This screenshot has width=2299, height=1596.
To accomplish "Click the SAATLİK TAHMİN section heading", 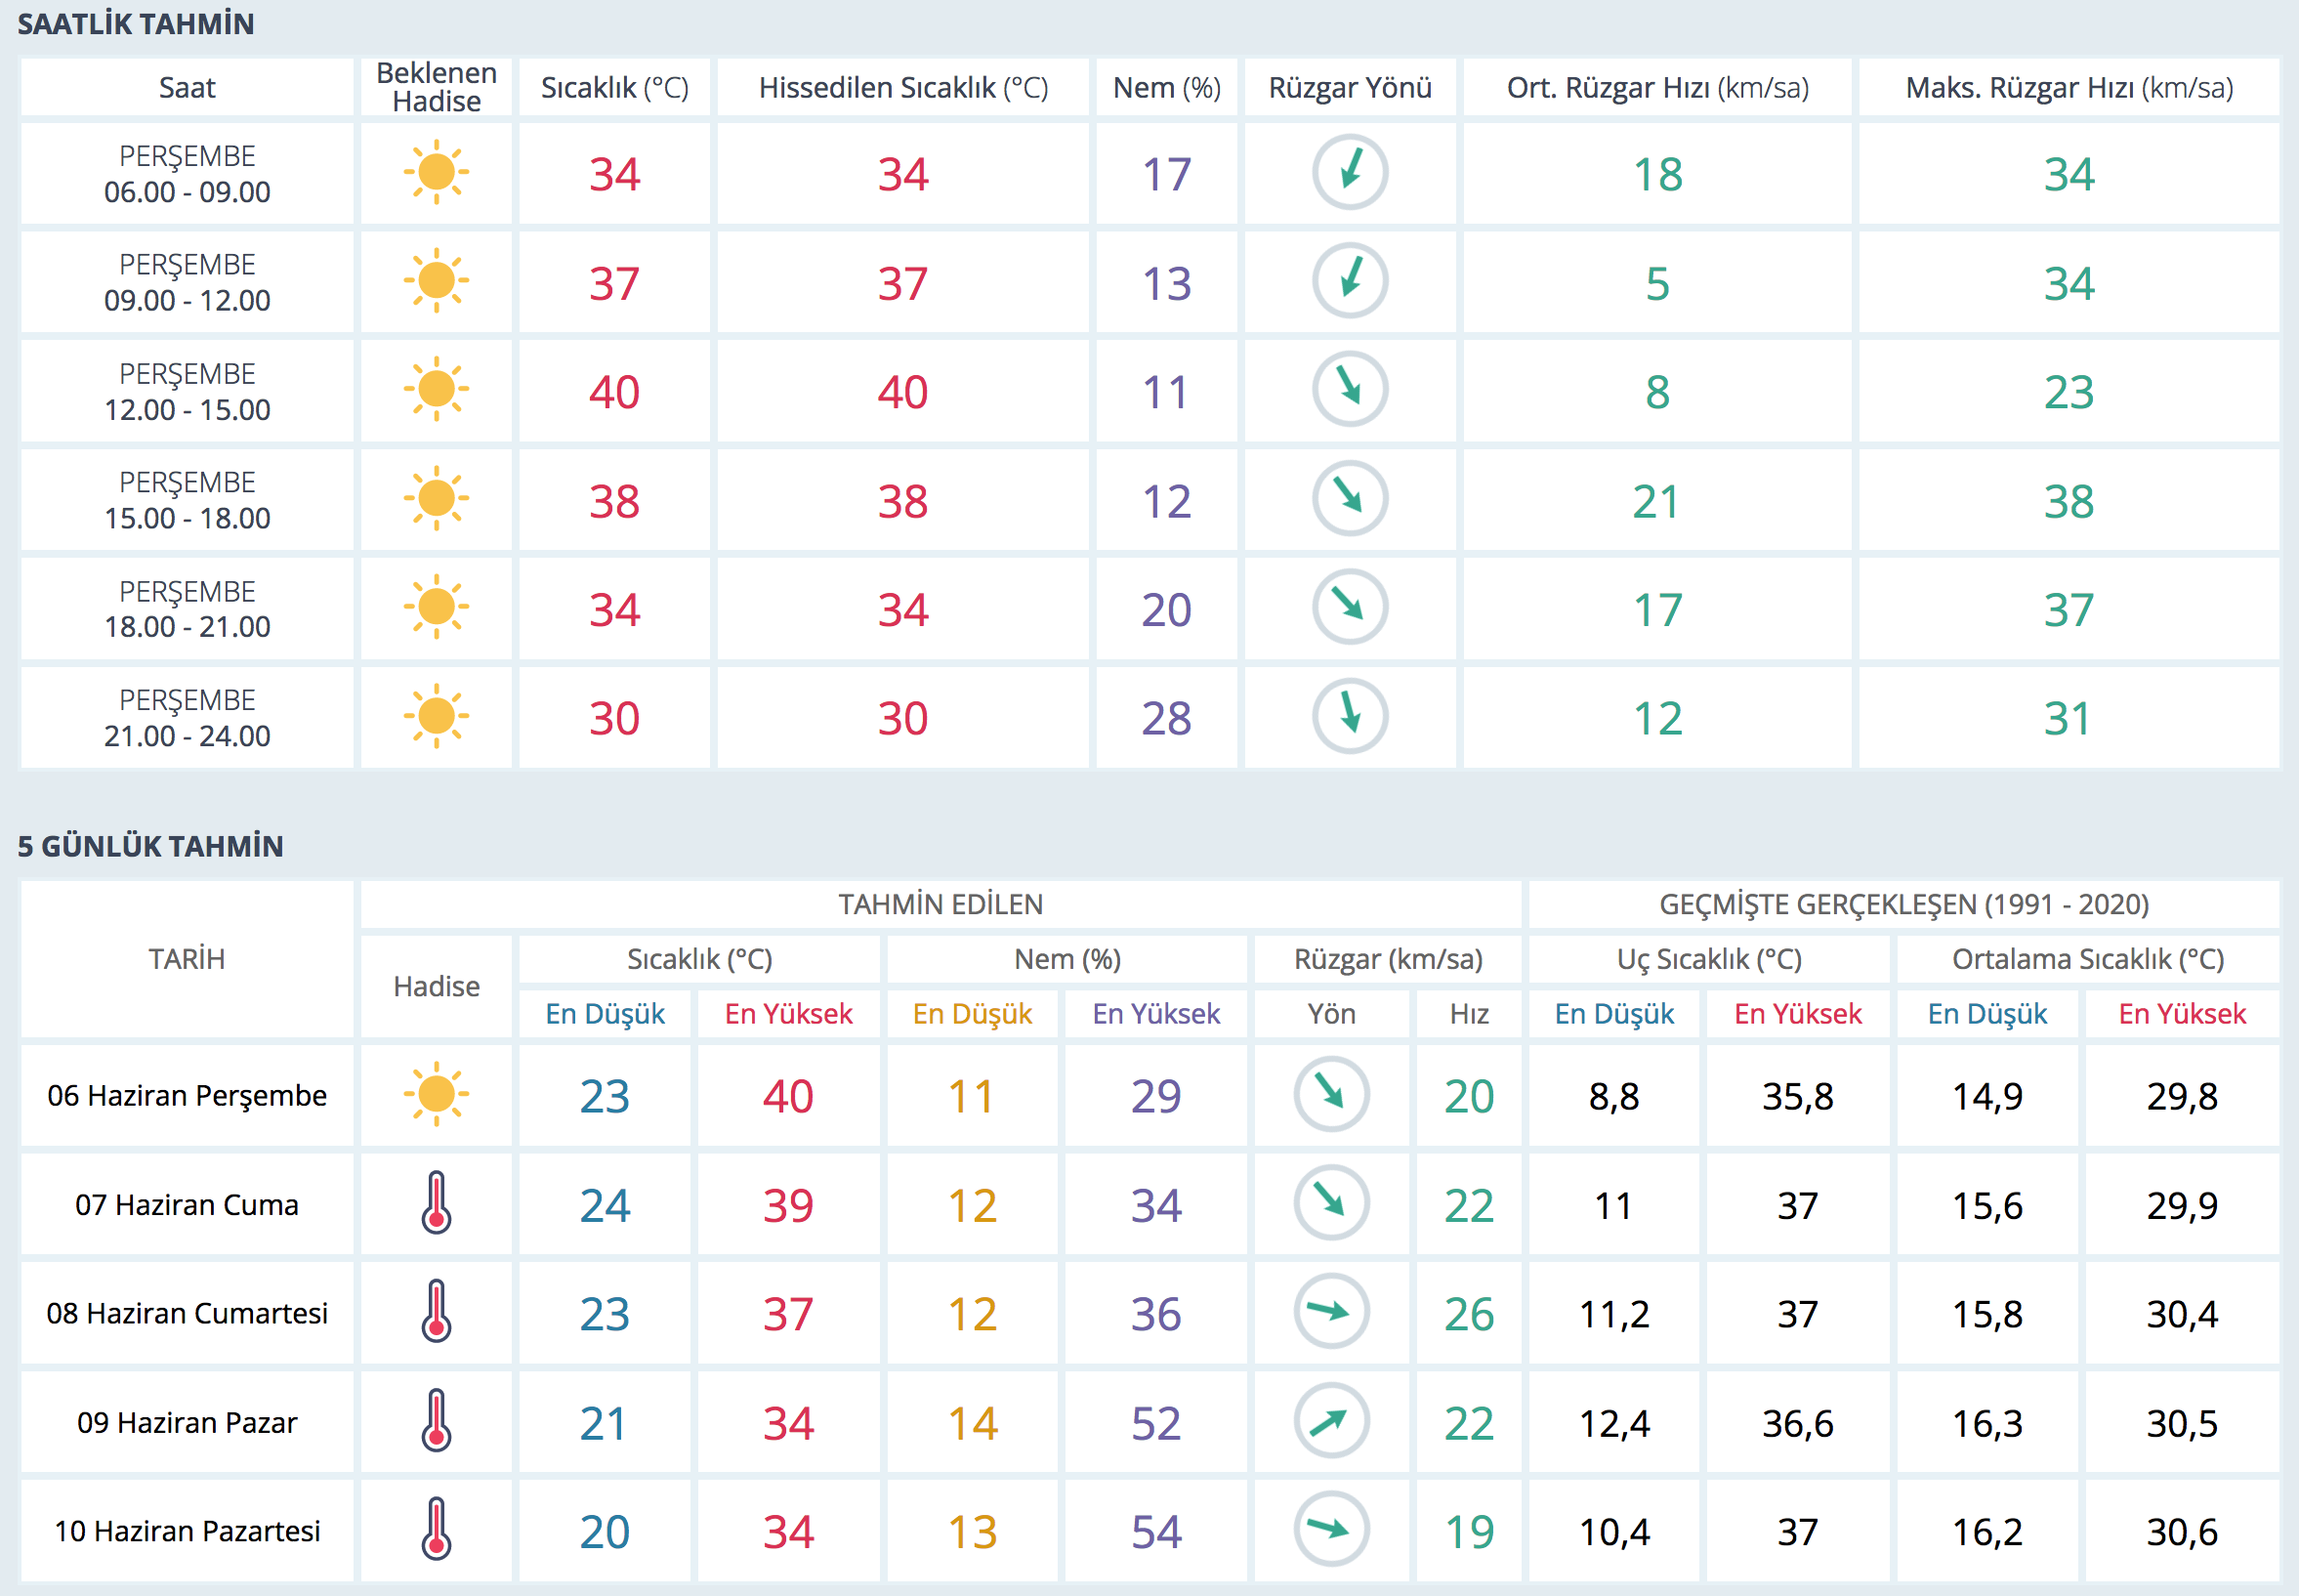I will (136, 24).
